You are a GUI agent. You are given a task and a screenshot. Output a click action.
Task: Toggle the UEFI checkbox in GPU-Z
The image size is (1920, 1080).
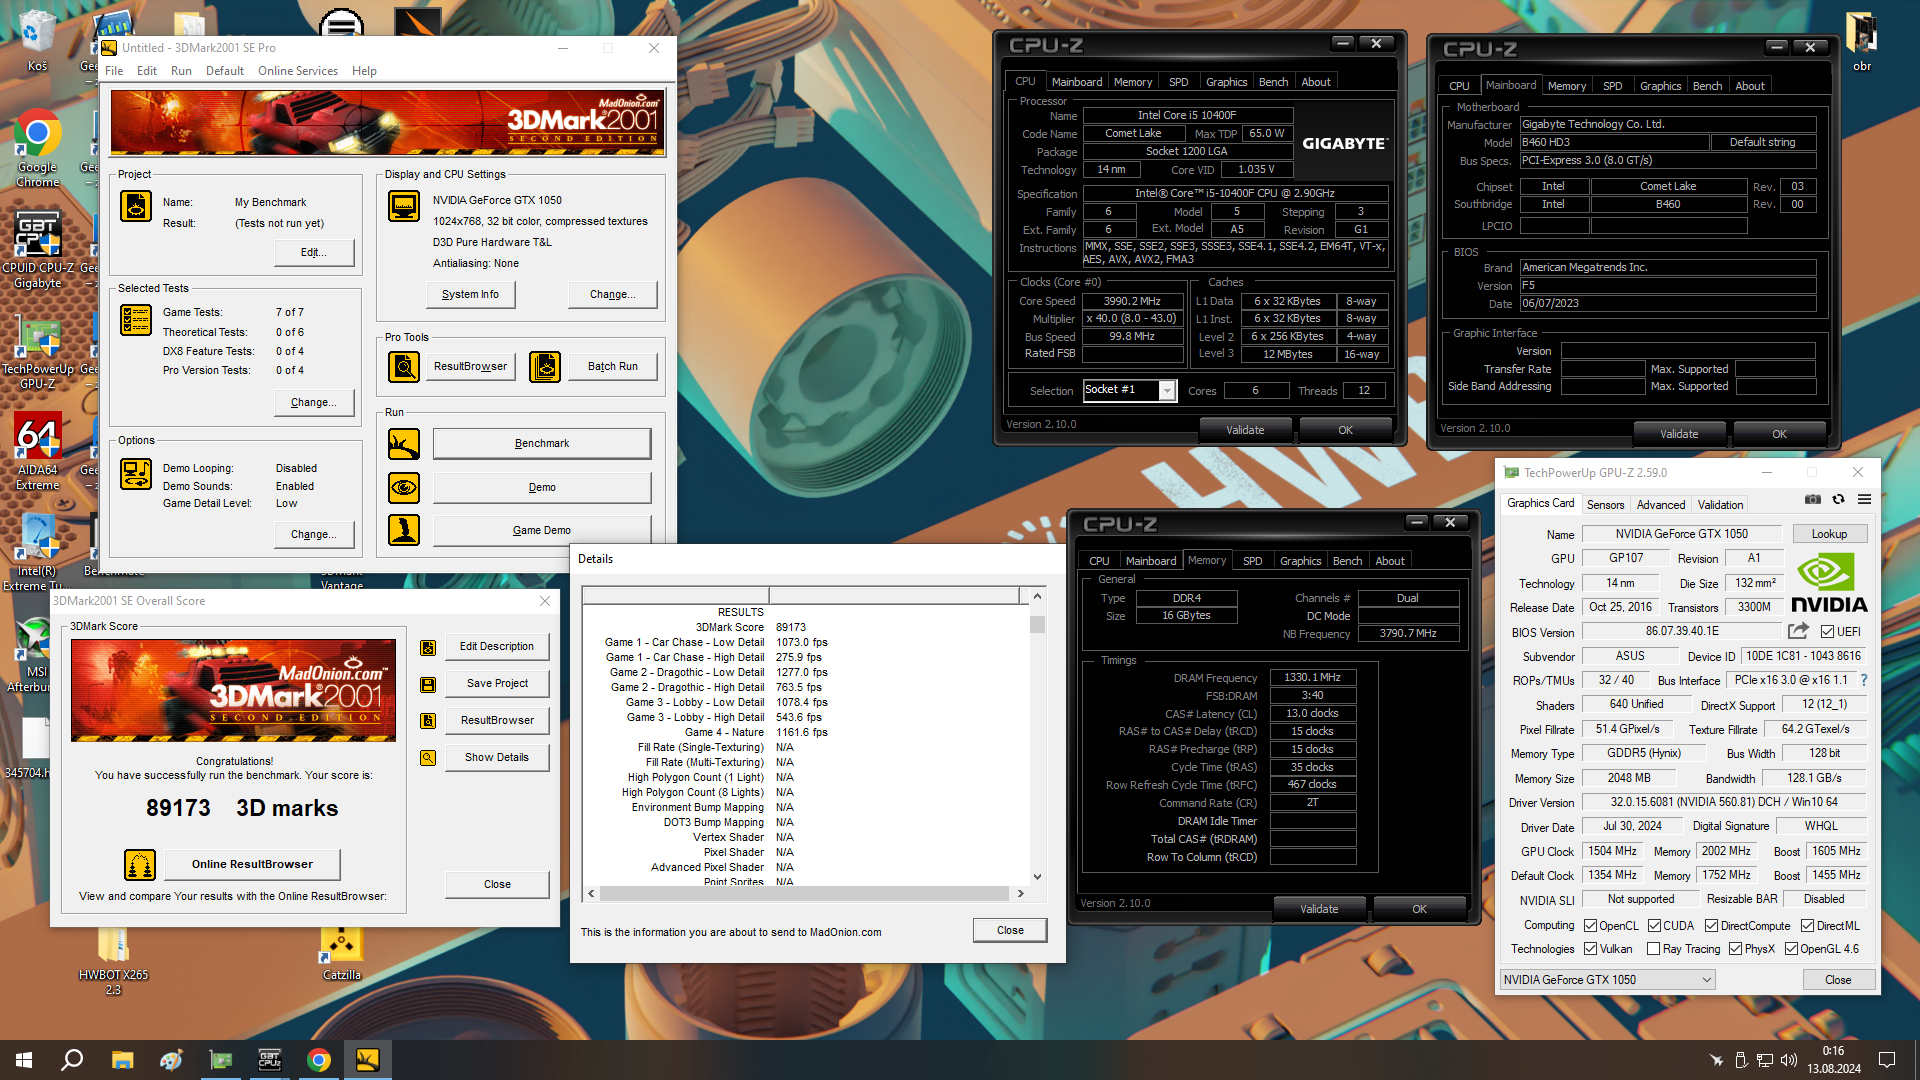tap(1827, 632)
